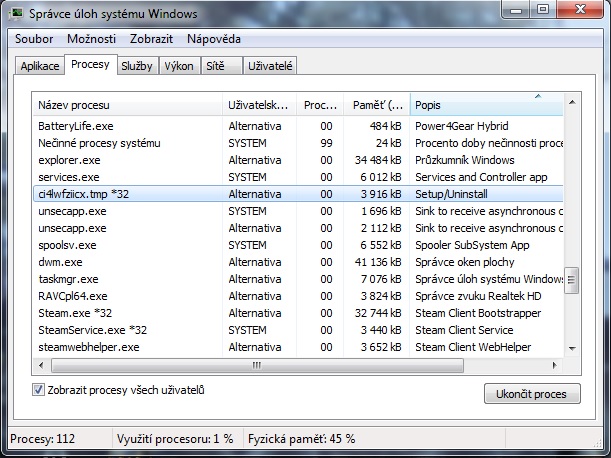Click the vertical scrollbar down arrow

coord(572,348)
